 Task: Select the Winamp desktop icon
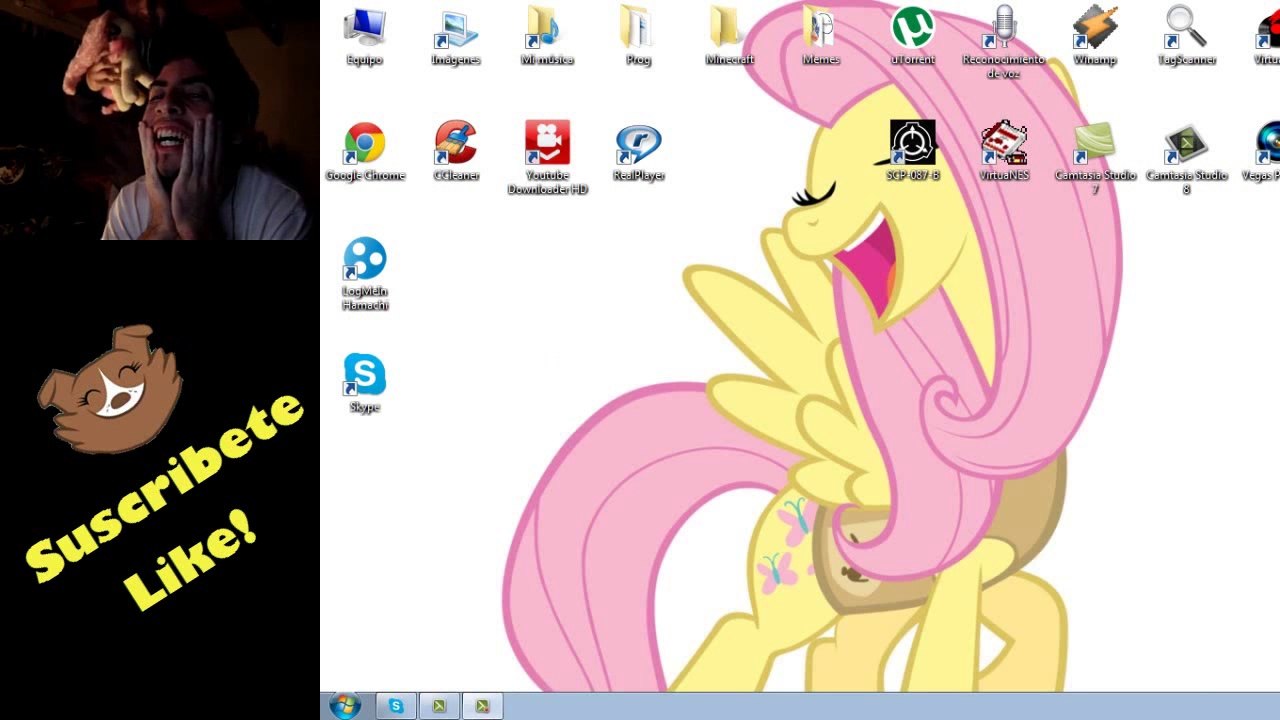(x=1095, y=36)
